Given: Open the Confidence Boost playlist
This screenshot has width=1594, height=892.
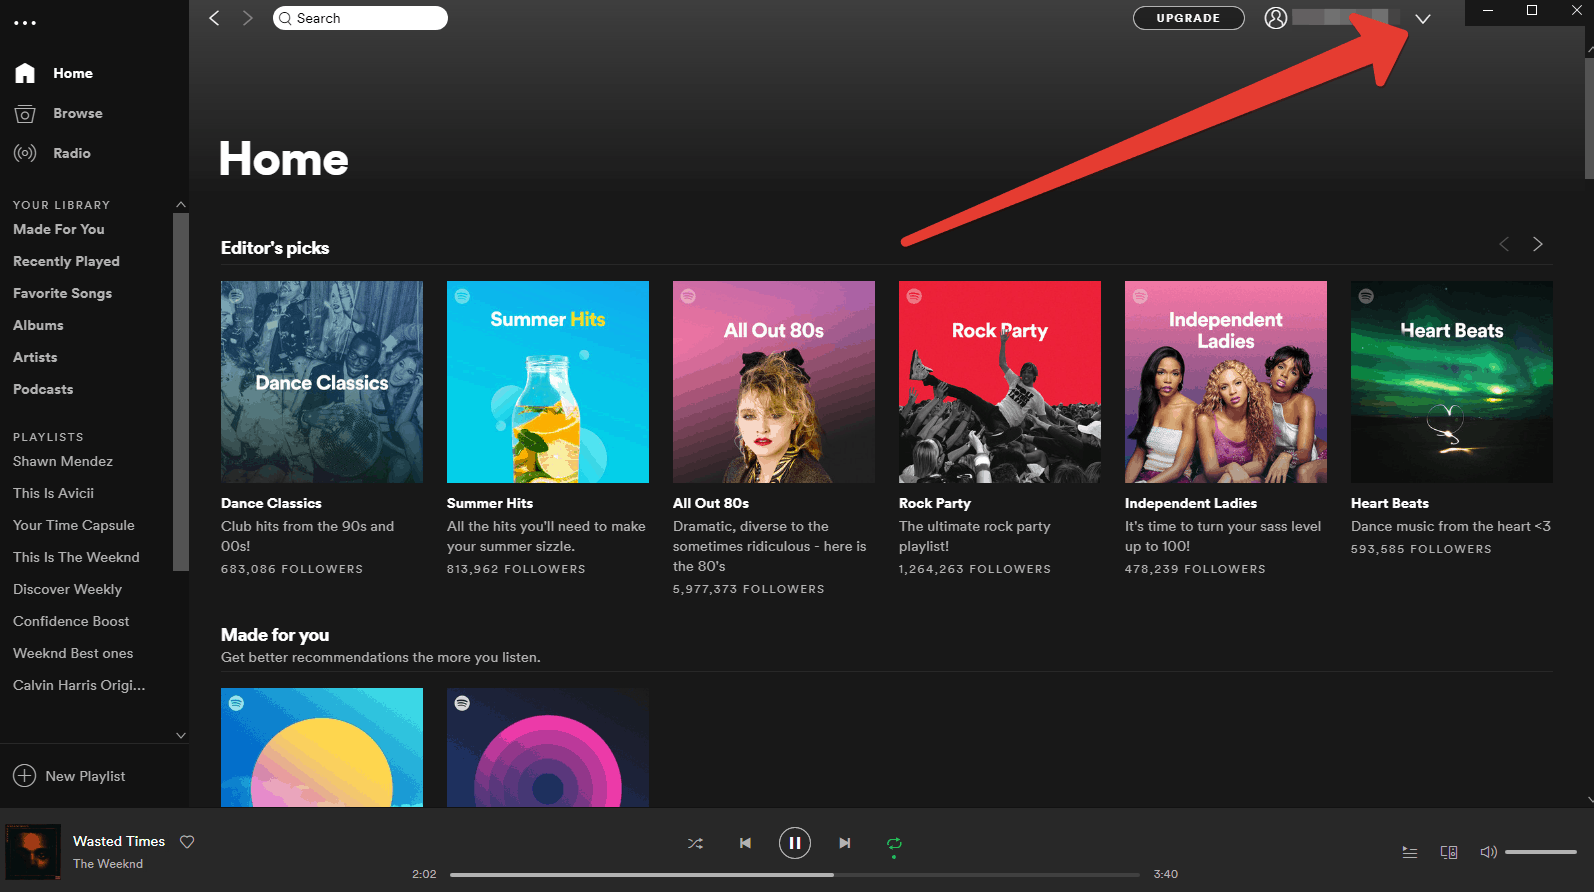Looking at the screenshot, I should pos(71,621).
